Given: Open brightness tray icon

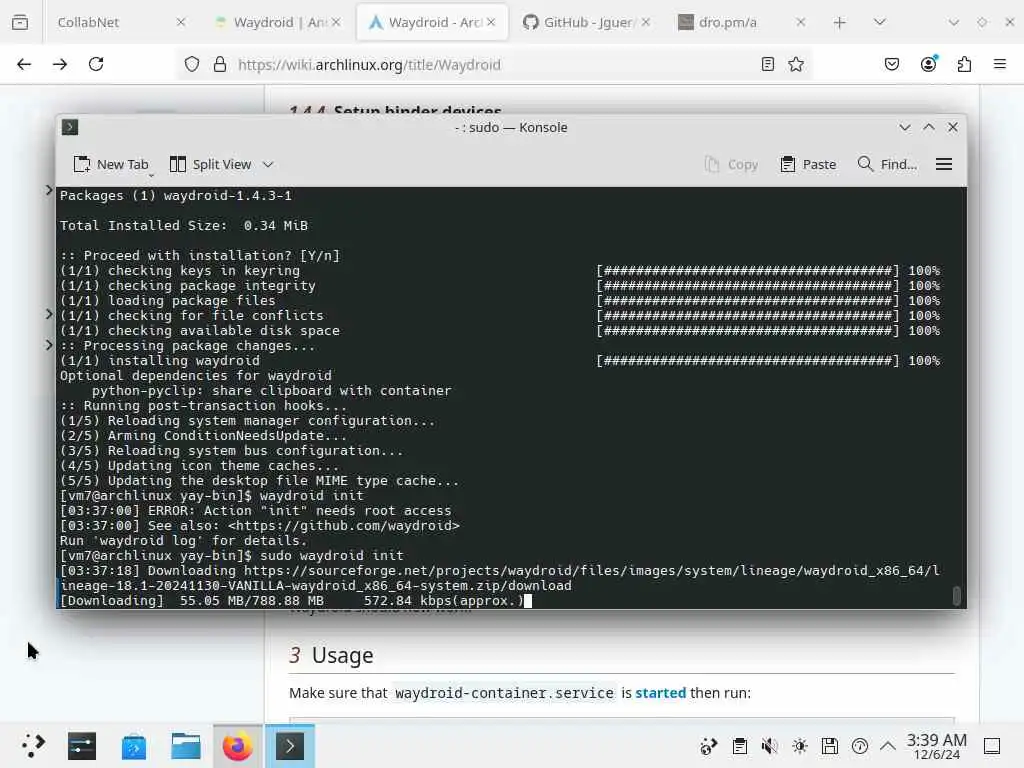Looking at the screenshot, I should pos(799,746).
